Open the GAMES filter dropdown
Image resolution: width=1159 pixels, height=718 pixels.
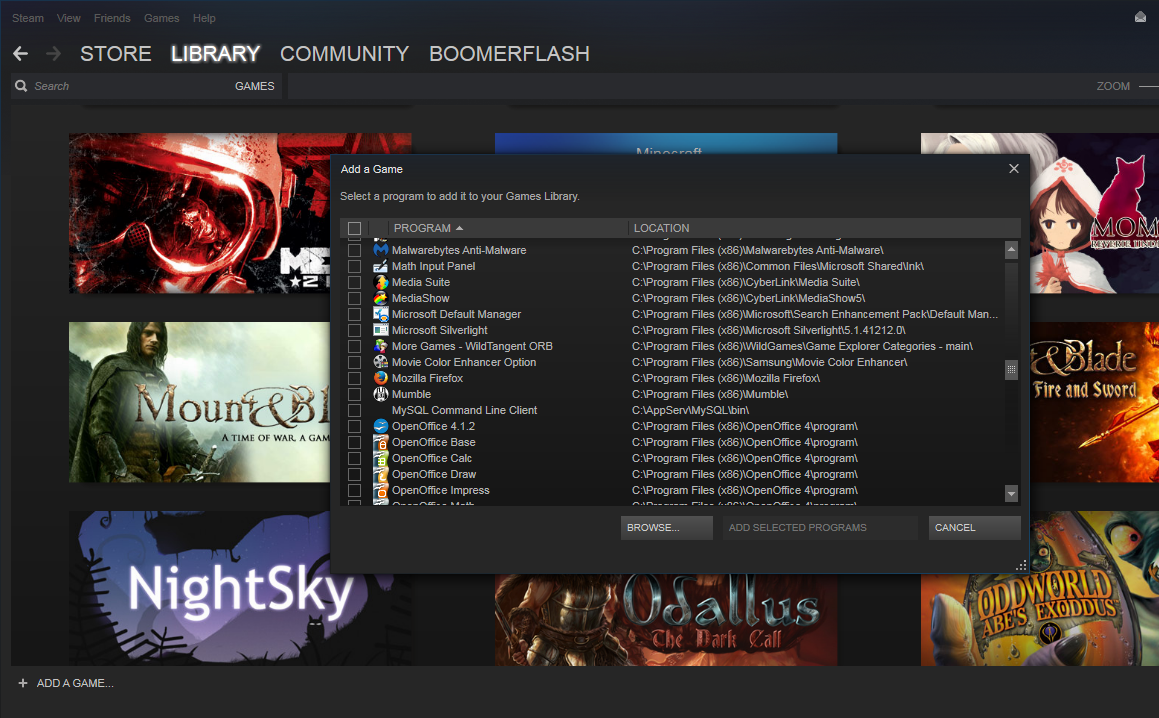[254, 86]
